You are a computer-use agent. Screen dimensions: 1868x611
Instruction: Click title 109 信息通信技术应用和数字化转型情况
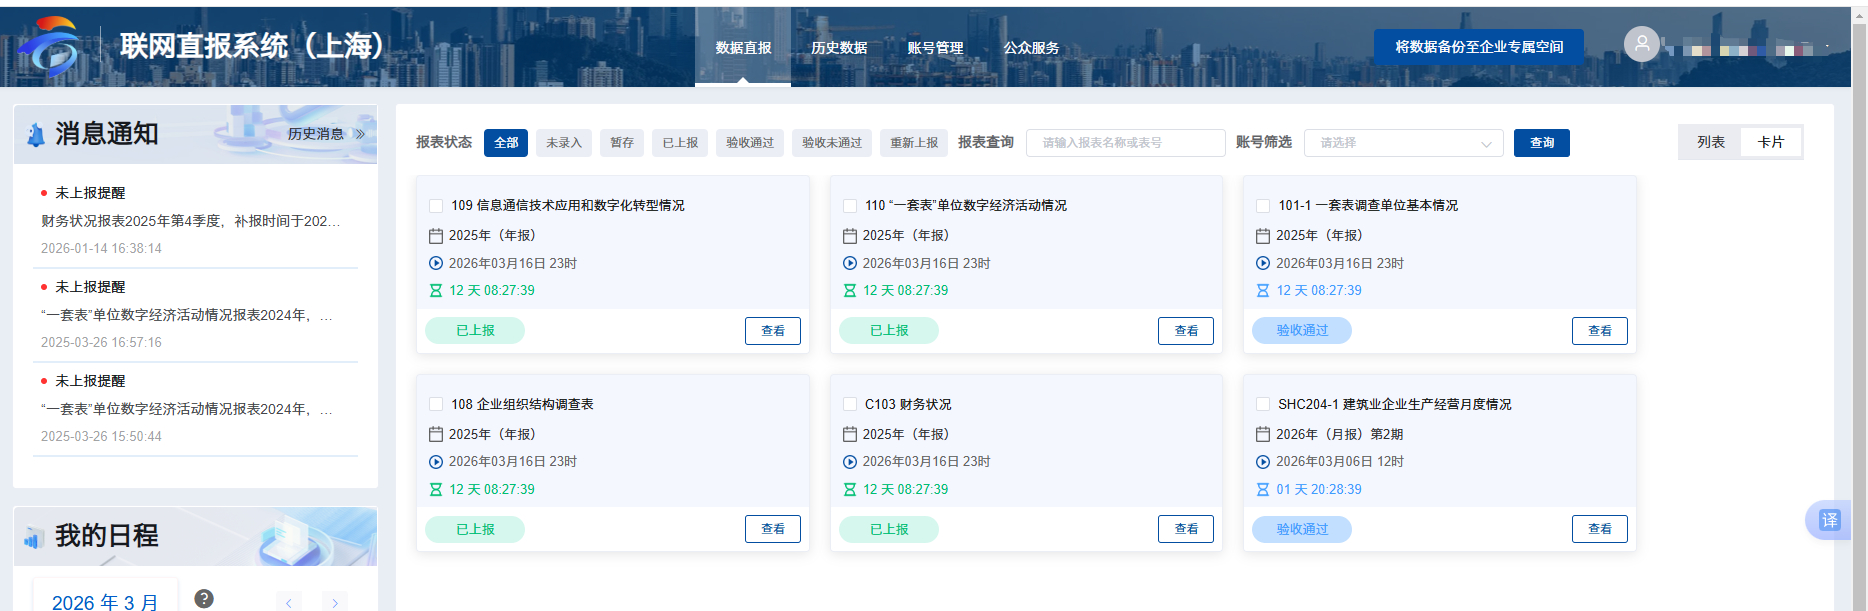(568, 206)
